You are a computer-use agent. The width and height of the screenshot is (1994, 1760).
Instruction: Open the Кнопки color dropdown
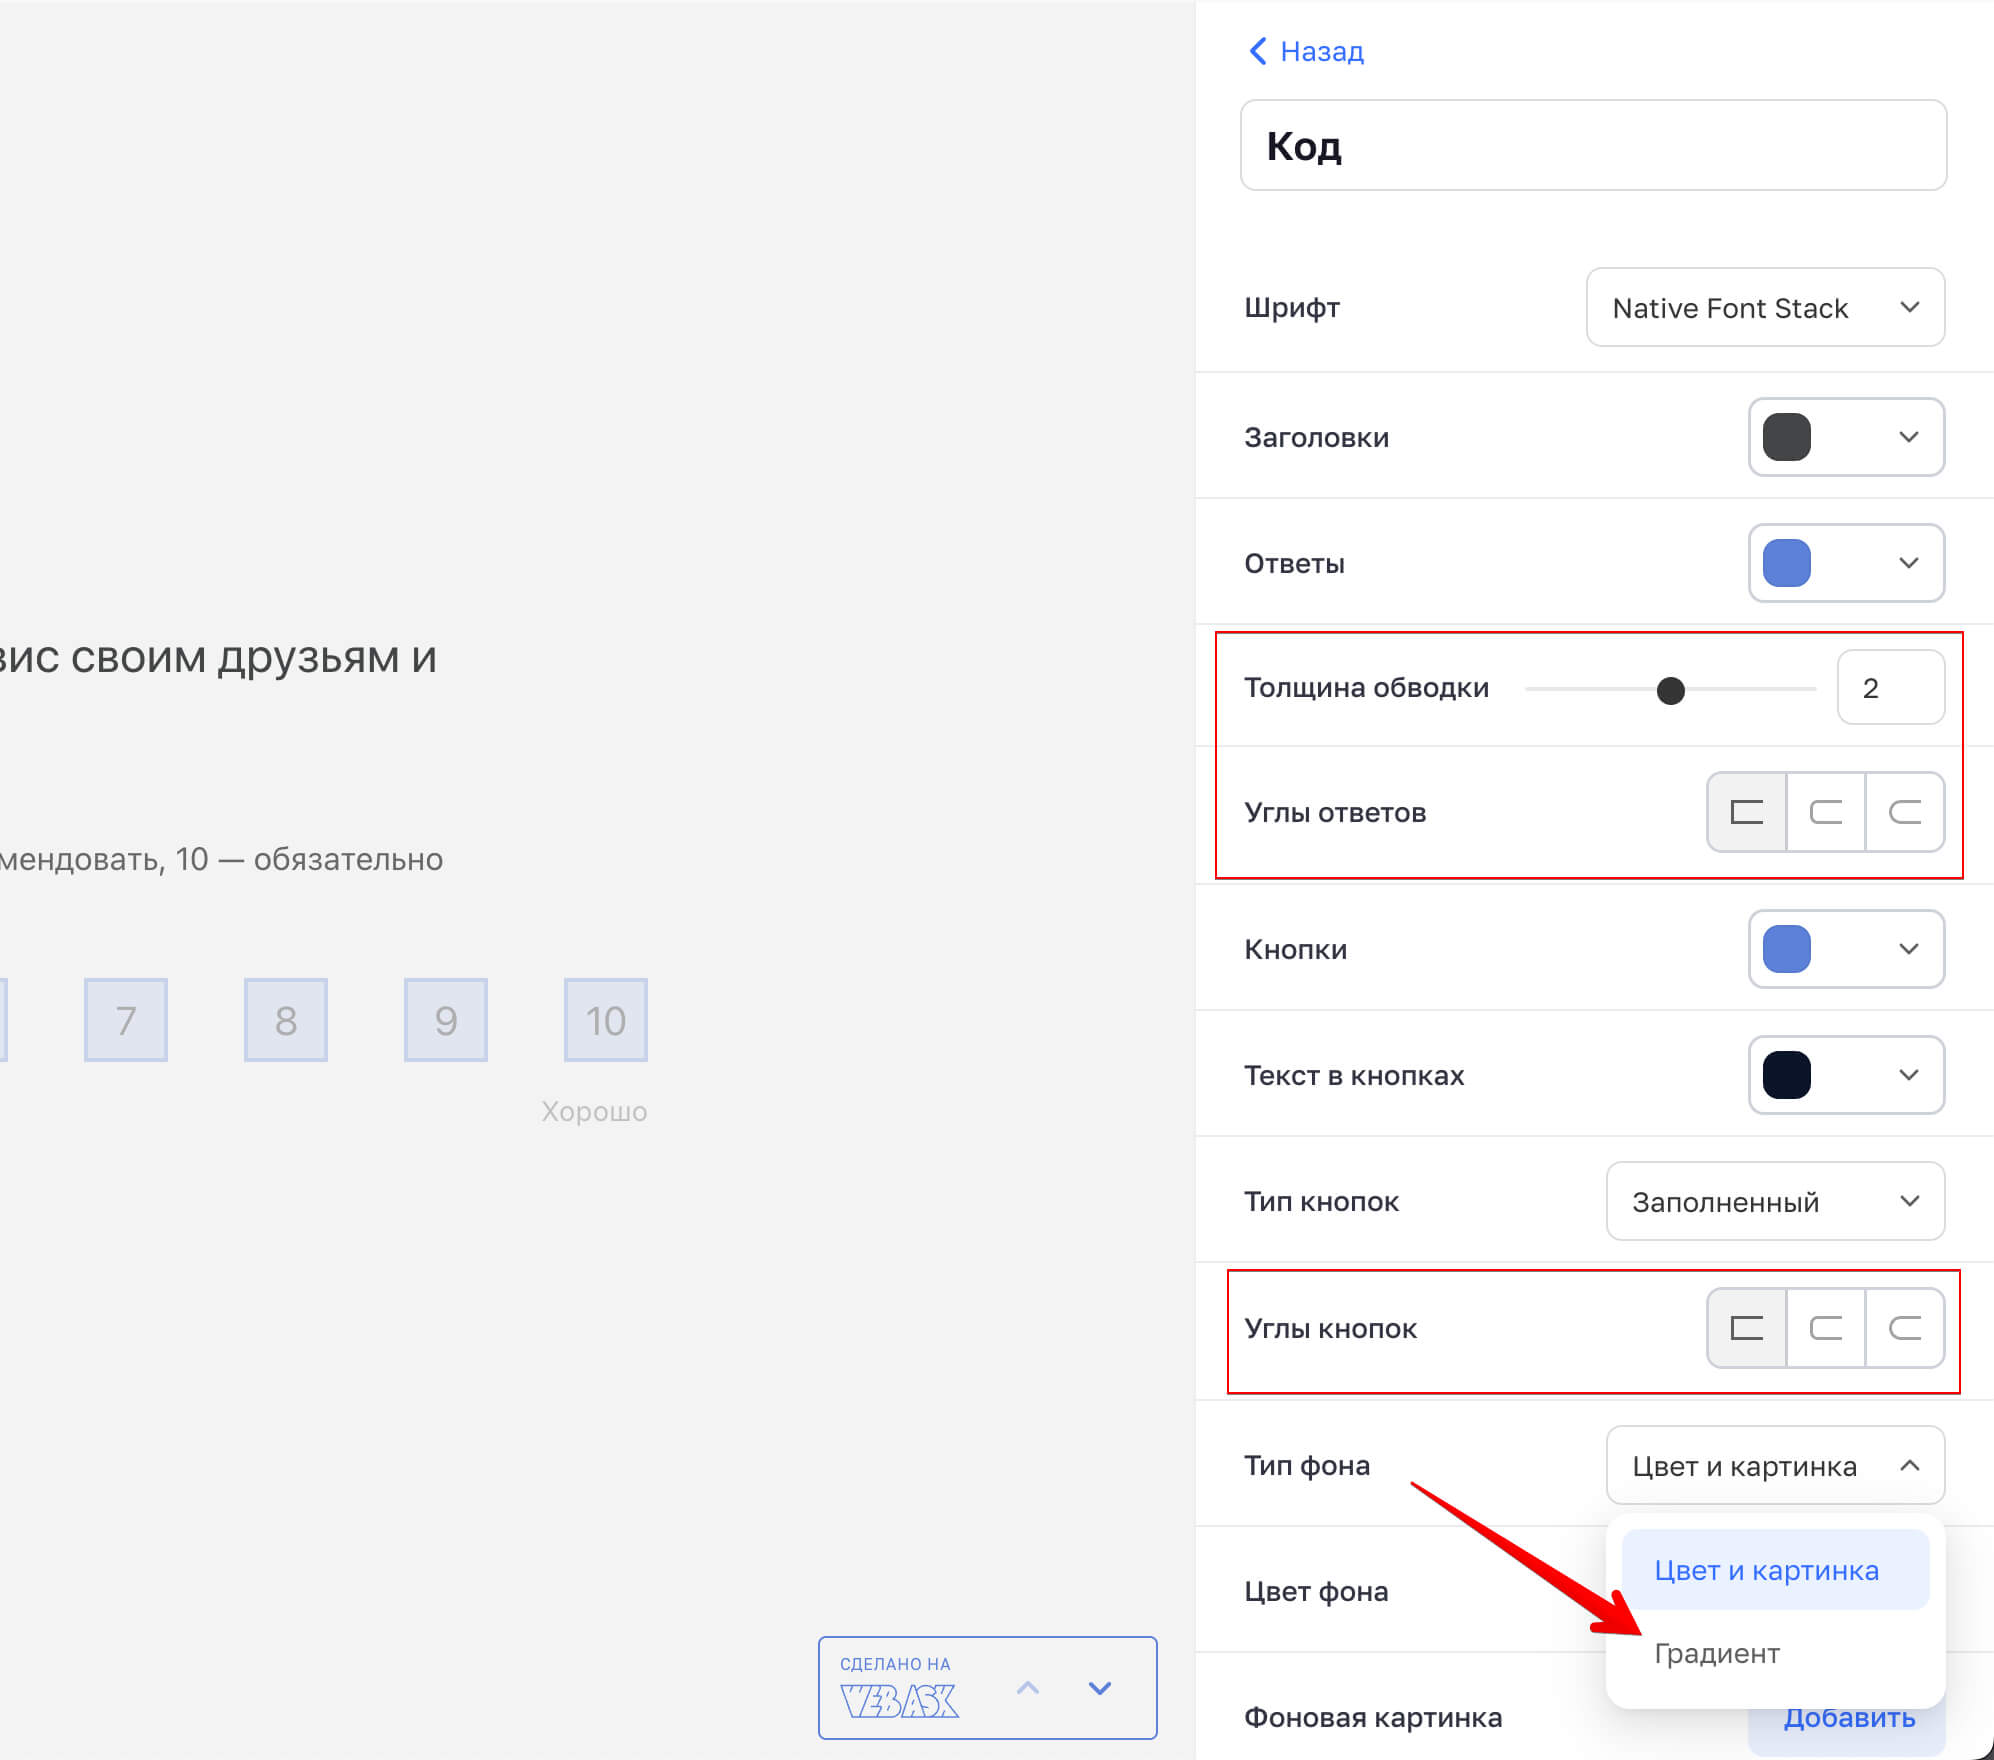click(1846, 949)
